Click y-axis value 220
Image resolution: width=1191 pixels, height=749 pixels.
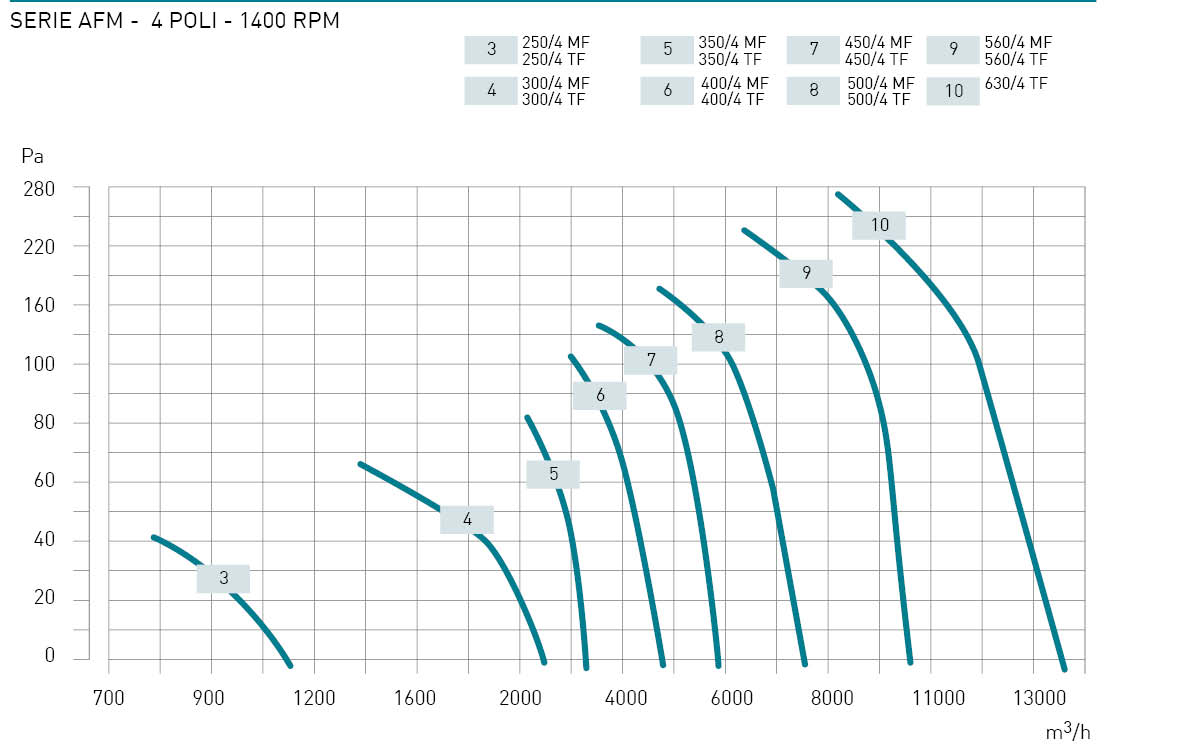[x=39, y=247]
